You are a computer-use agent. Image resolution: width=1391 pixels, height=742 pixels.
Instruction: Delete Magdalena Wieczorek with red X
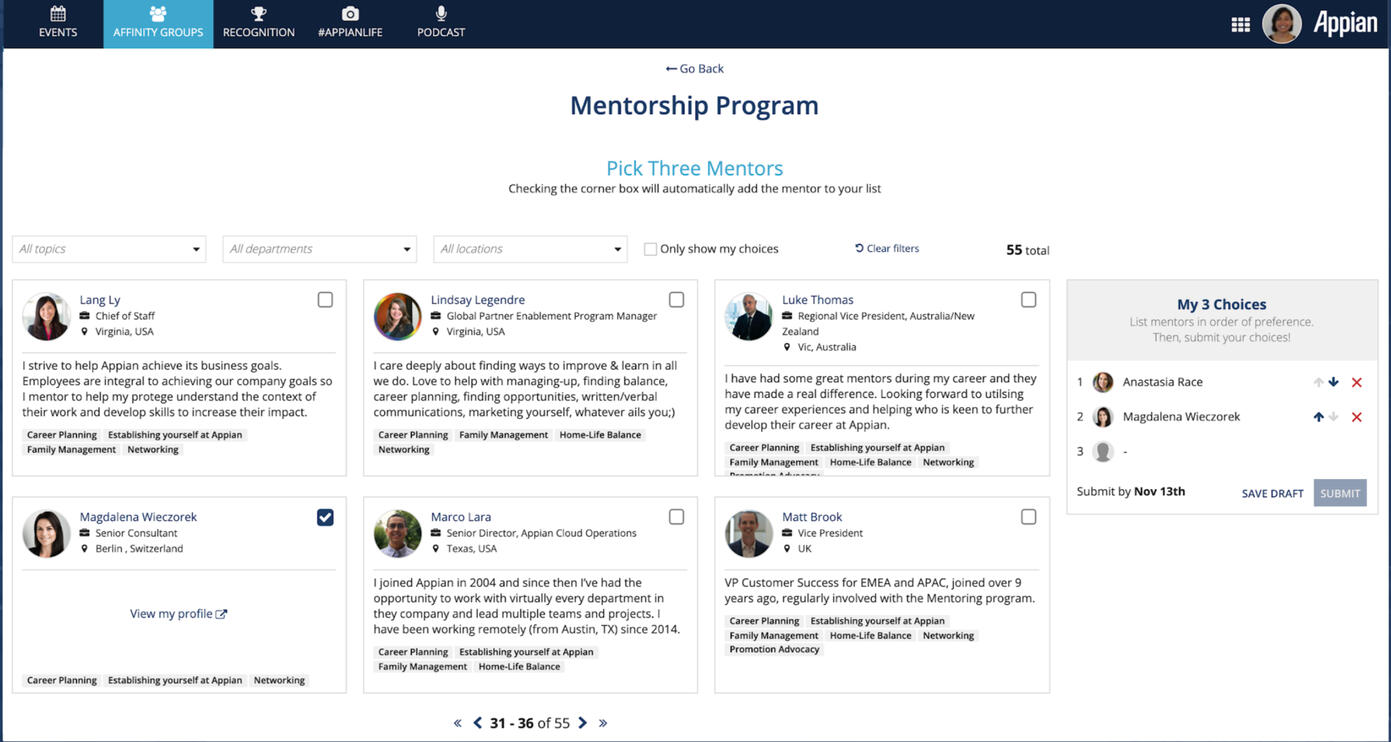coord(1356,417)
